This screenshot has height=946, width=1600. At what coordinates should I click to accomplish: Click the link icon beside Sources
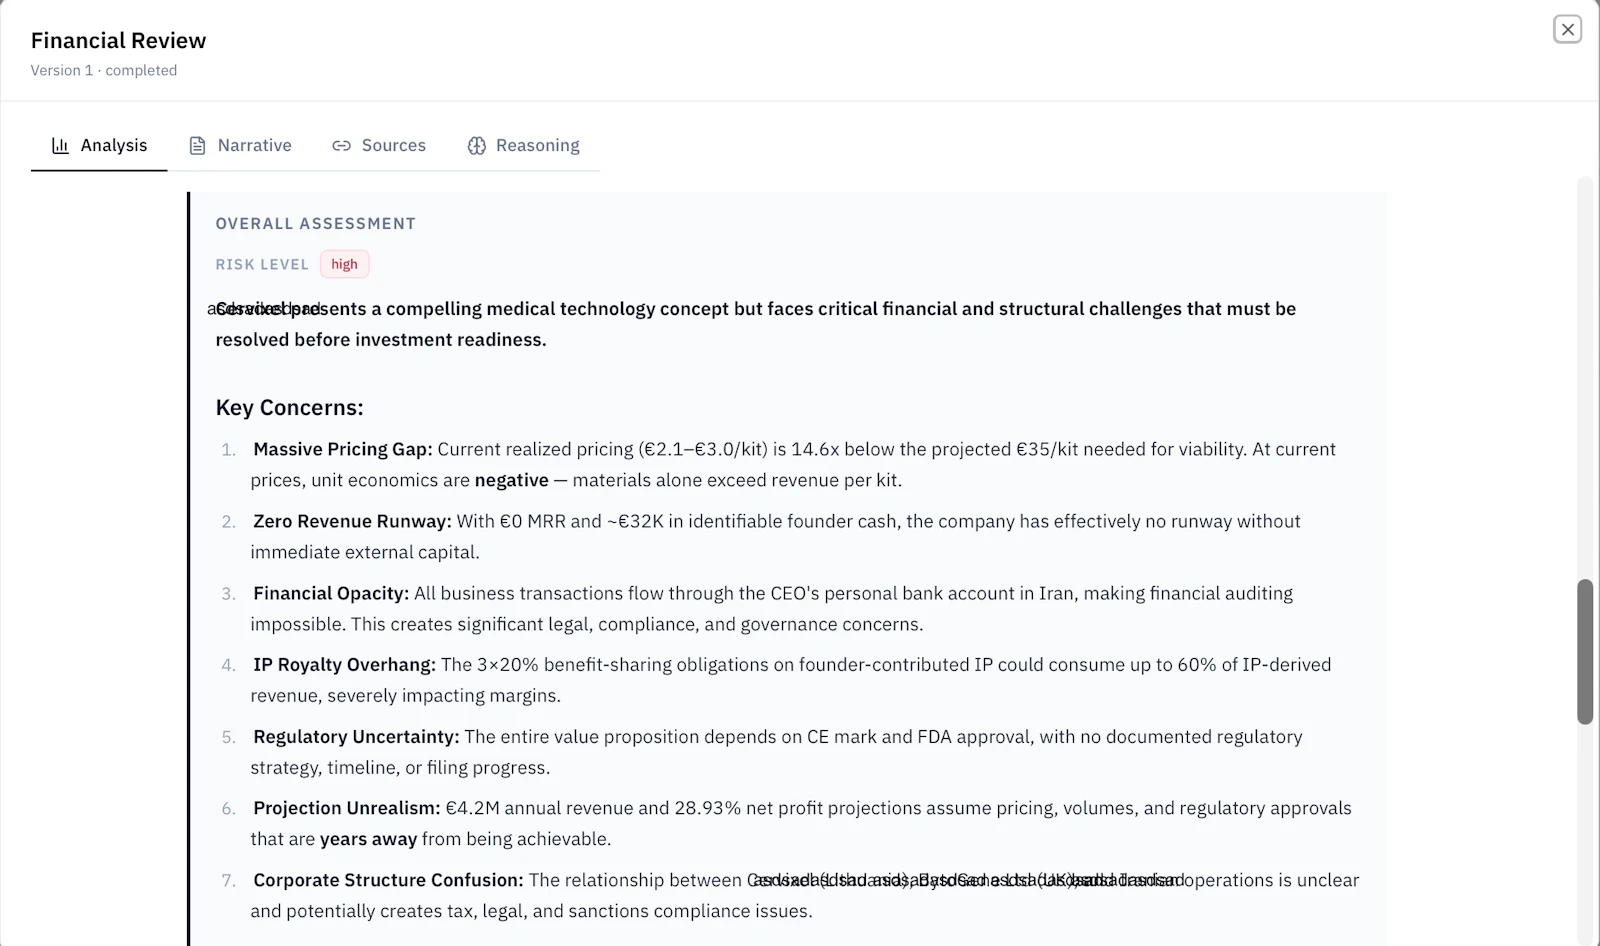[x=342, y=146]
